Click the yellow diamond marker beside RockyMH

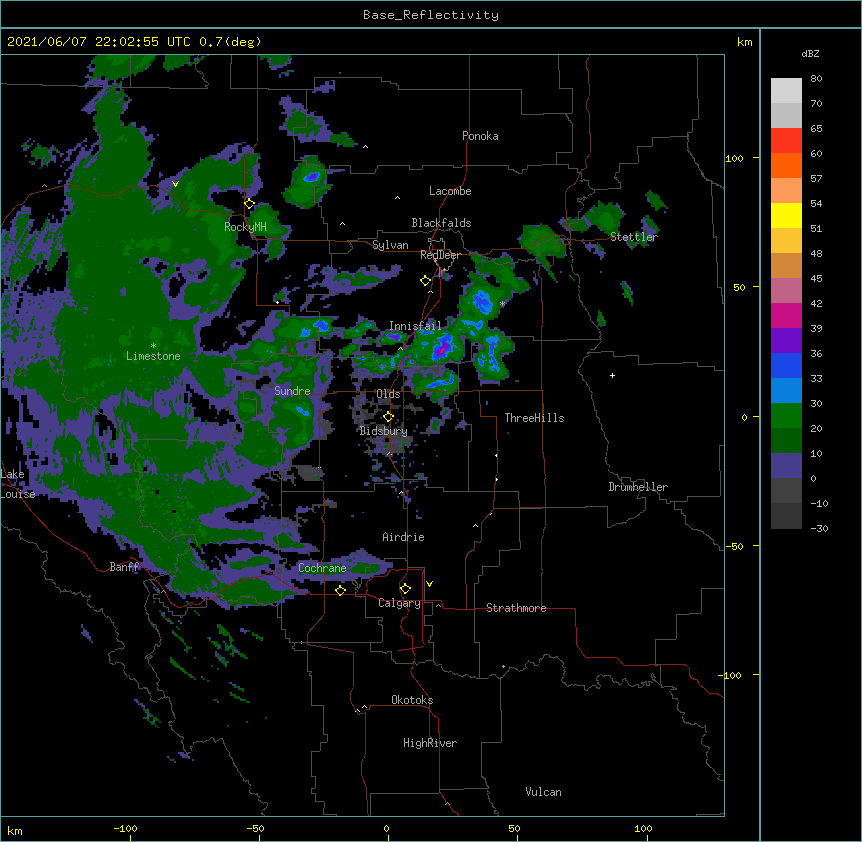pyautogui.click(x=249, y=204)
